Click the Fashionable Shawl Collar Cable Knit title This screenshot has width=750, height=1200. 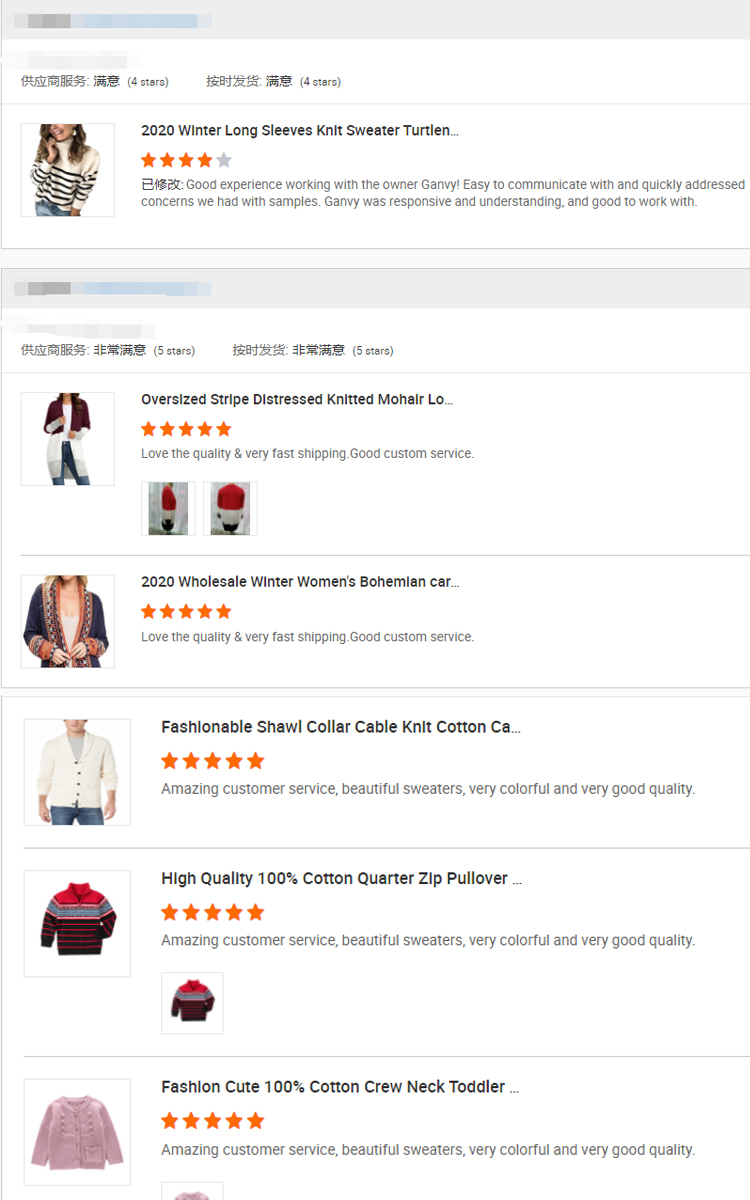point(341,727)
